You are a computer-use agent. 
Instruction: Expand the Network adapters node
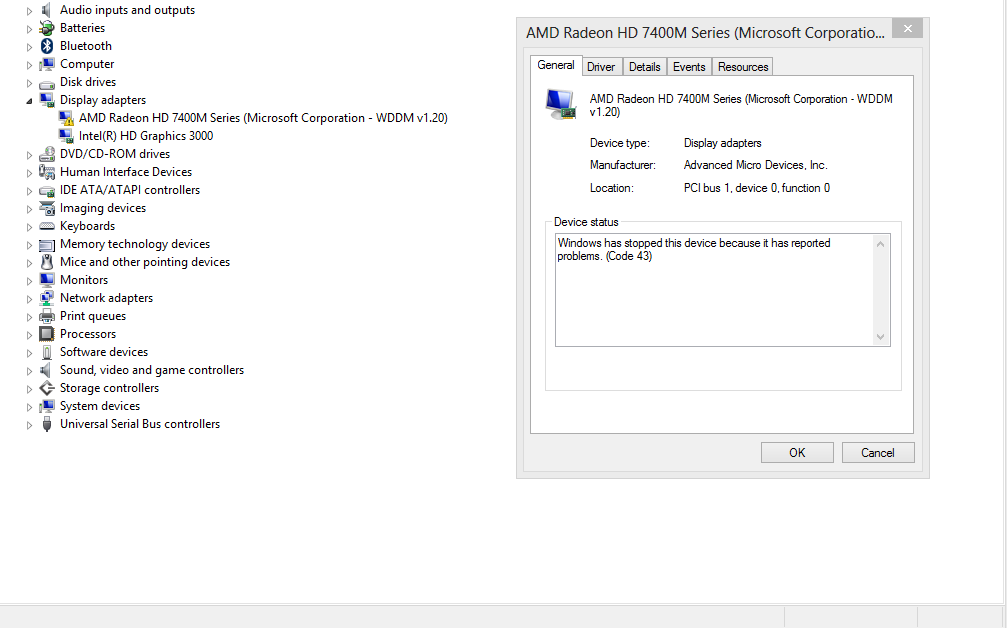(29, 299)
